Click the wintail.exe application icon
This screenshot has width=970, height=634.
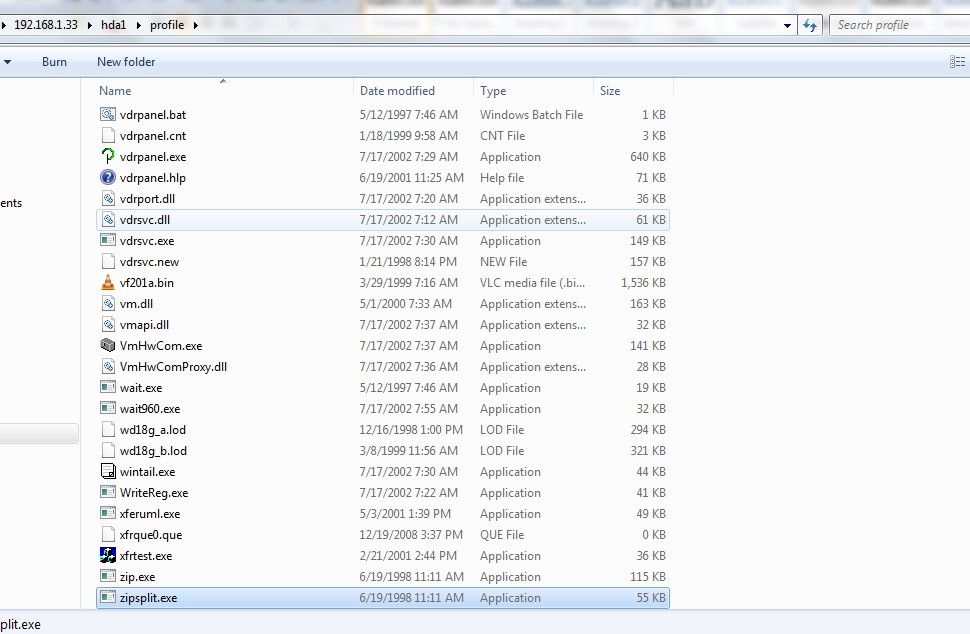[108, 472]
